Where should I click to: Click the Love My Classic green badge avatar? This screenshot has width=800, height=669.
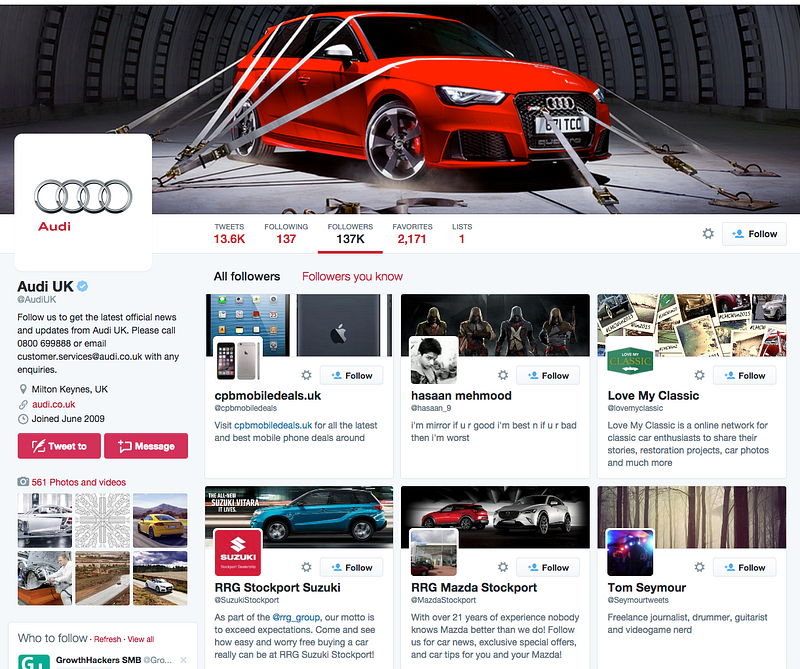[x=630, y=360]
